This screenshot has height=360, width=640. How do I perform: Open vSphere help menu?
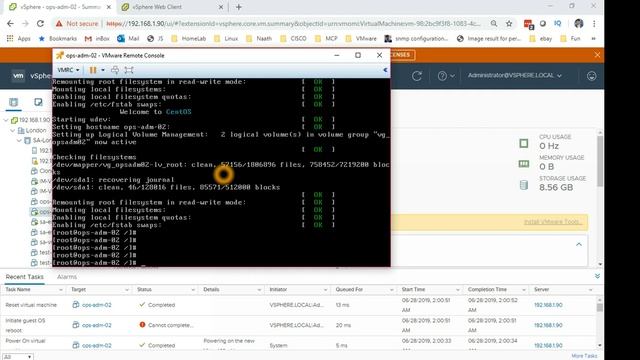pos(446,76)
